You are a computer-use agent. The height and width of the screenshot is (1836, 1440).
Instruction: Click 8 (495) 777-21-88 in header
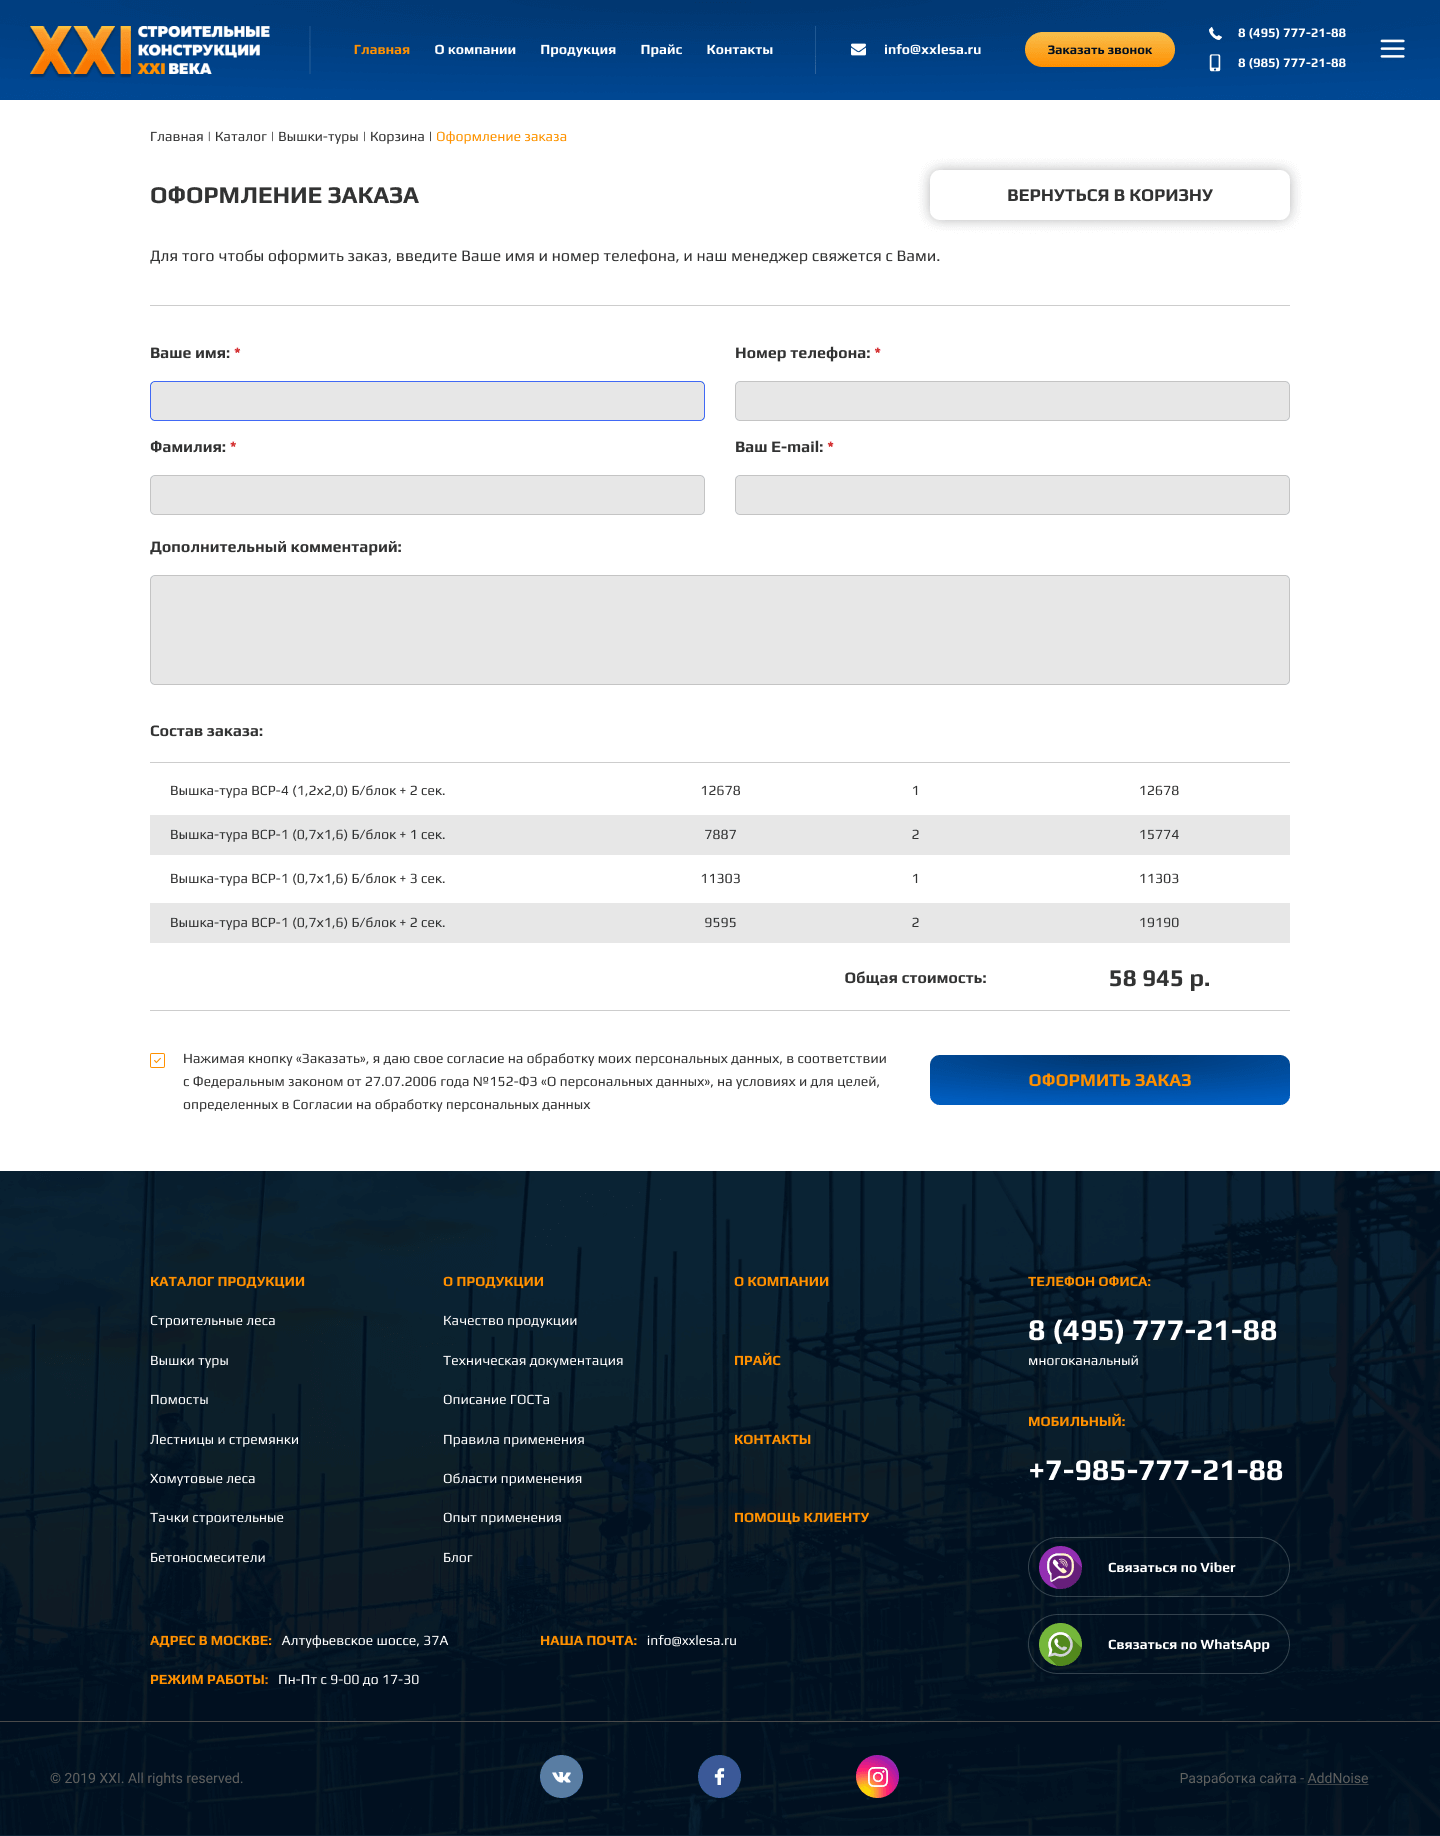pyautogui.click(x=1292, y=33)
